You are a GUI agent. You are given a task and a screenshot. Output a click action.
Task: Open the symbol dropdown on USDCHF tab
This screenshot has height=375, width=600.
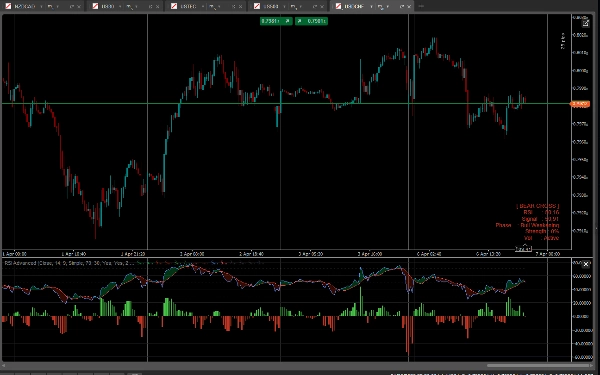pos(371,7)
